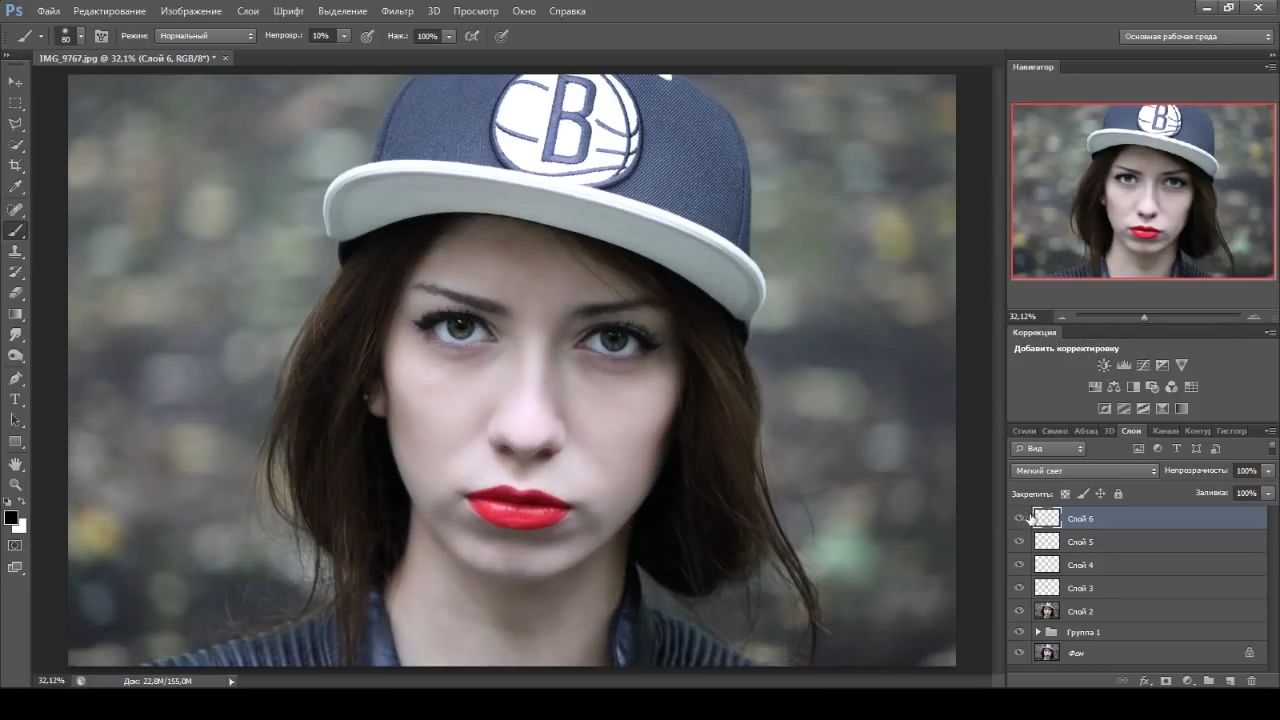The width and height of the screenshot is (1280, 720).
Task: Create a new layer from Layers panel footer
Action: 1230,681
